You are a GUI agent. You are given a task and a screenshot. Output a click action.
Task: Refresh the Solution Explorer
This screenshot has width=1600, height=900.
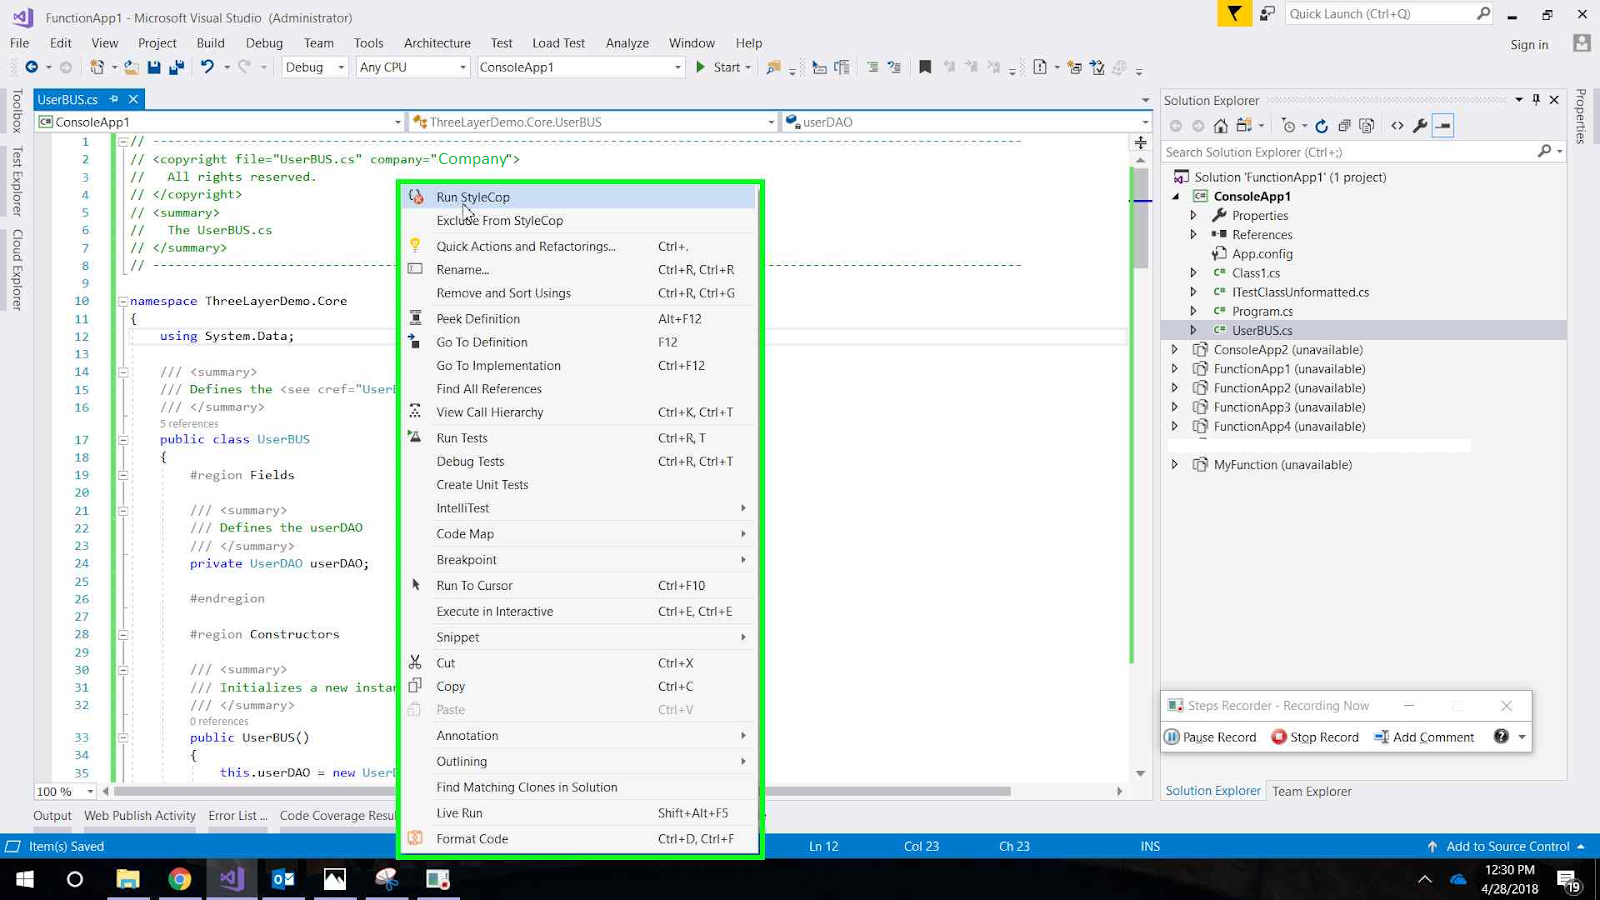pyautogui.click(x=1320, y=125)
